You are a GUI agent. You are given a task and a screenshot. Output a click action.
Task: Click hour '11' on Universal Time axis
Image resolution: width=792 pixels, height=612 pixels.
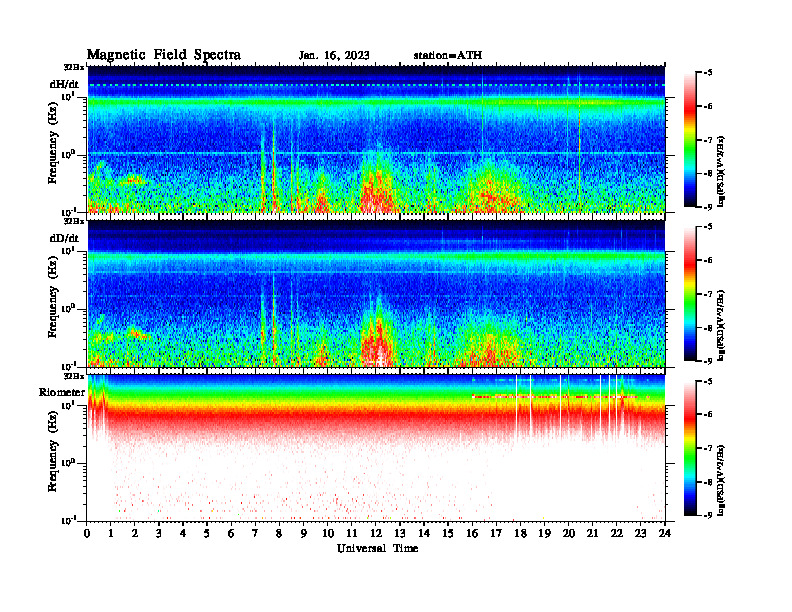pyautogui.click(x=352, y=533)
